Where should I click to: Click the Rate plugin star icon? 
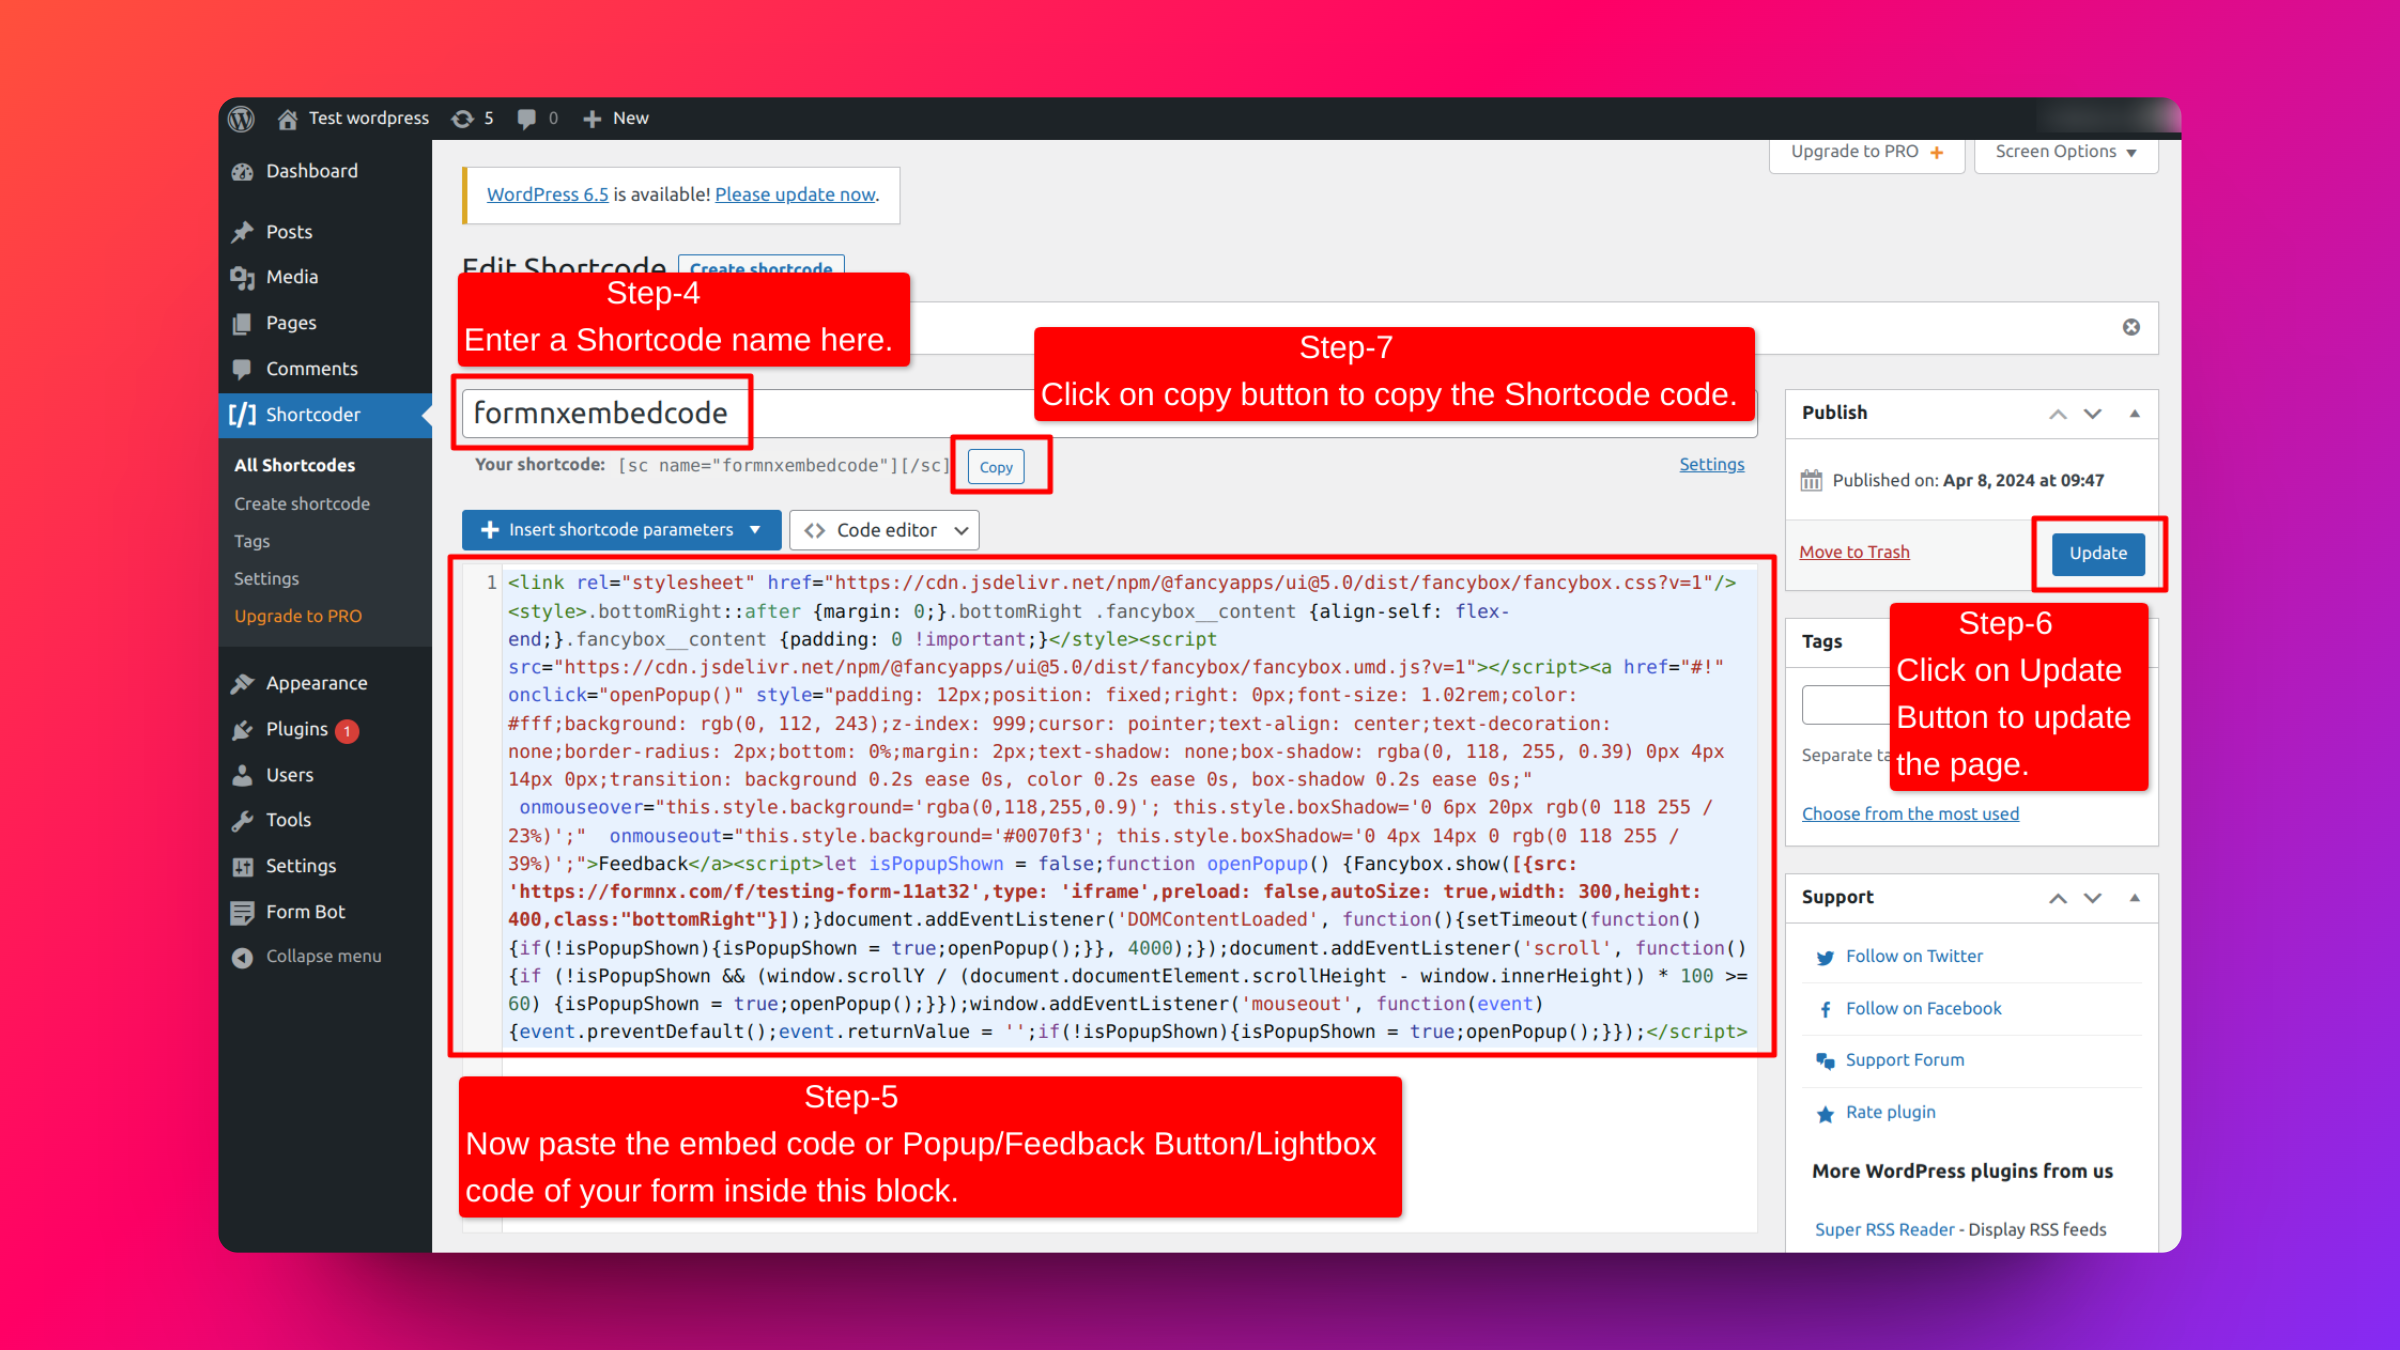1825,1113
